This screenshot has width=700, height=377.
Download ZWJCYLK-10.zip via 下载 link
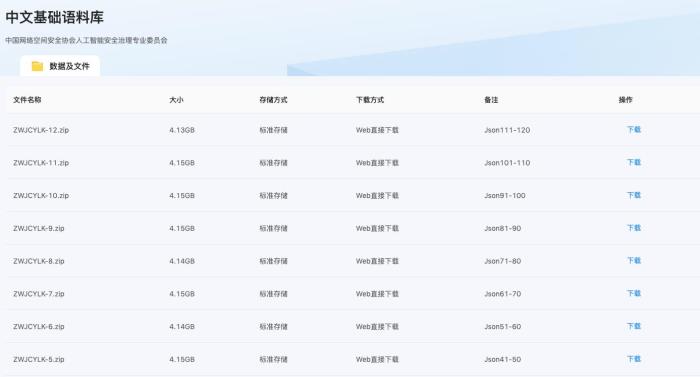633,195
